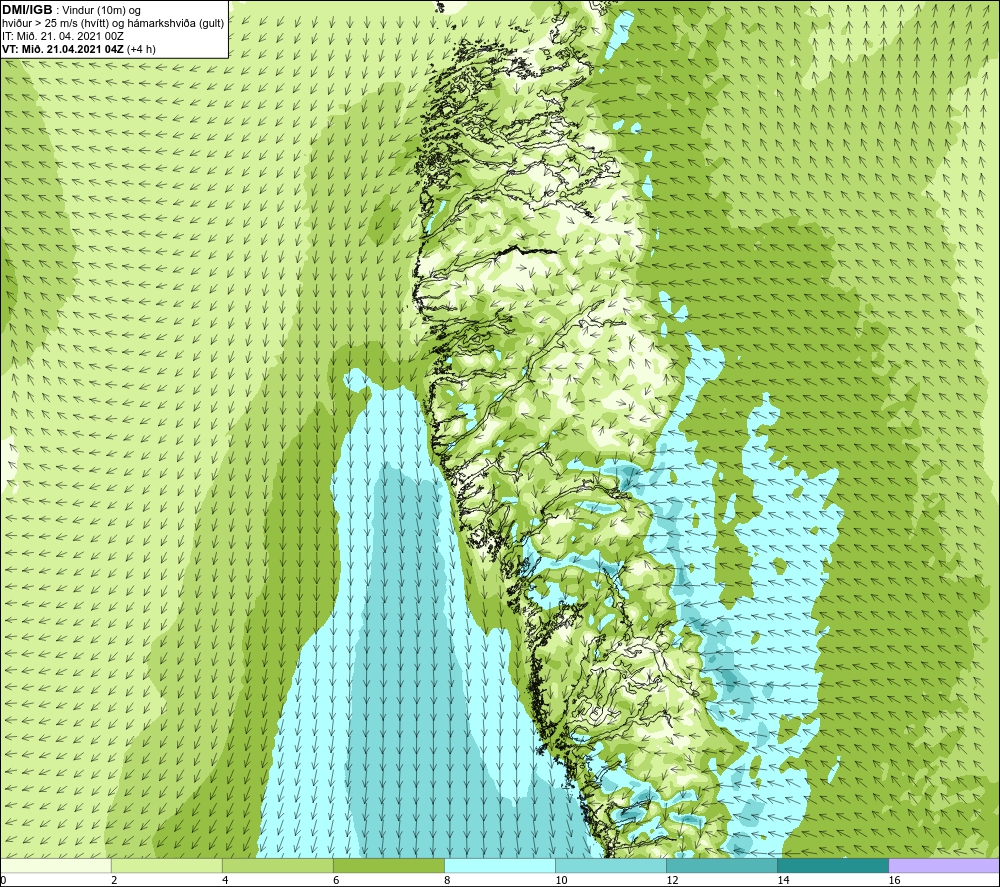Click the 8–10 m/s light cyan swatch
Screen dimensions: 1000x887
[500, 865]
